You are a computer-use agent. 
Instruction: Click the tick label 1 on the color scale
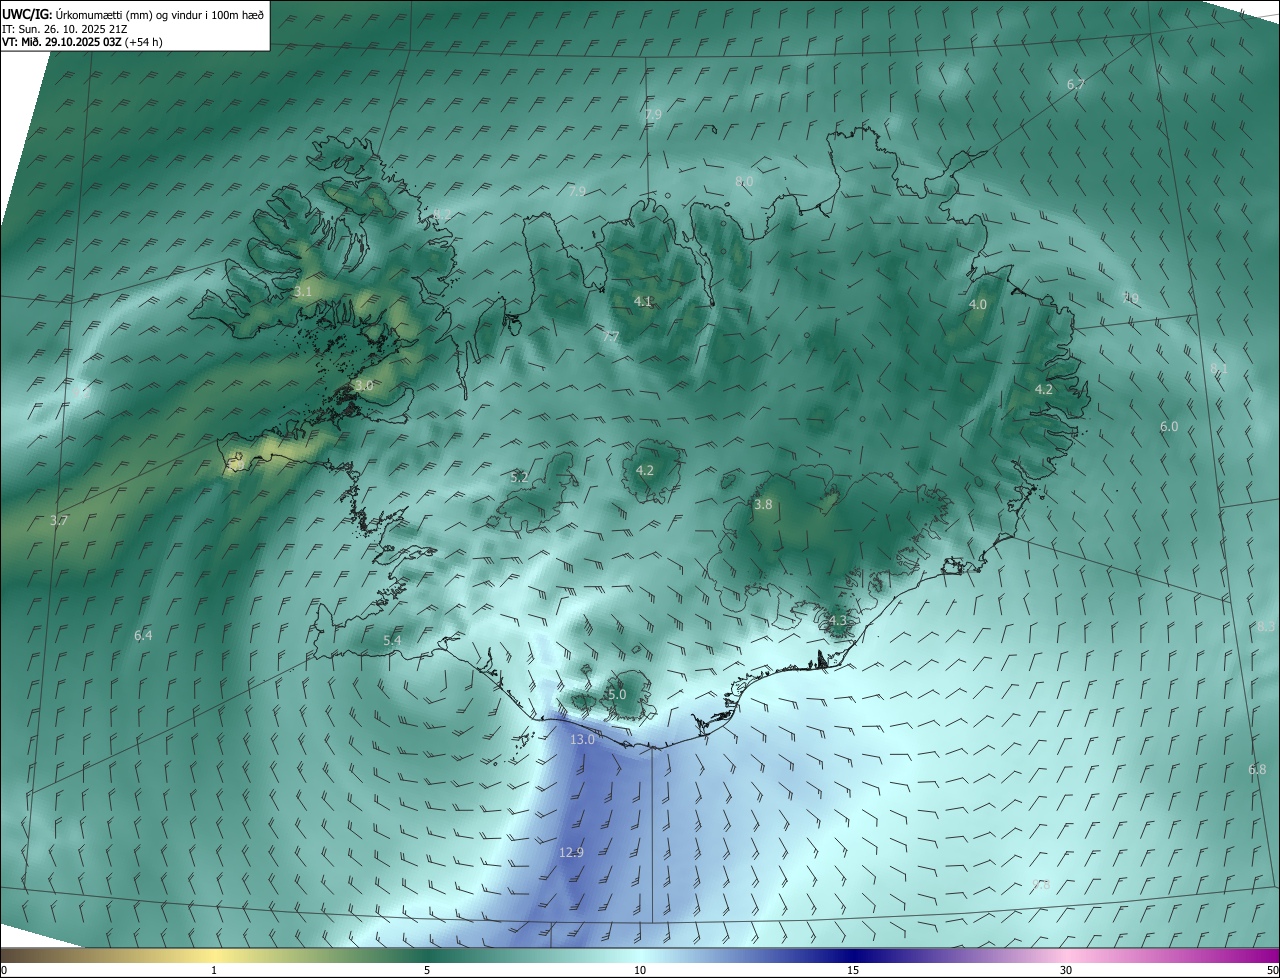[214, 970]
